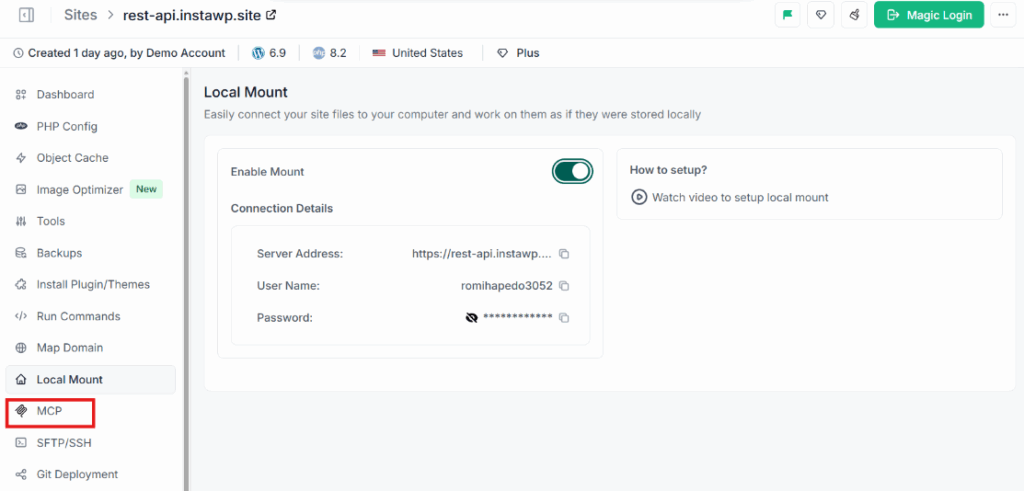This screenshot has height=491, width=1024.
Task: Open the MCP sidebar item
Action: coord(50,411)
